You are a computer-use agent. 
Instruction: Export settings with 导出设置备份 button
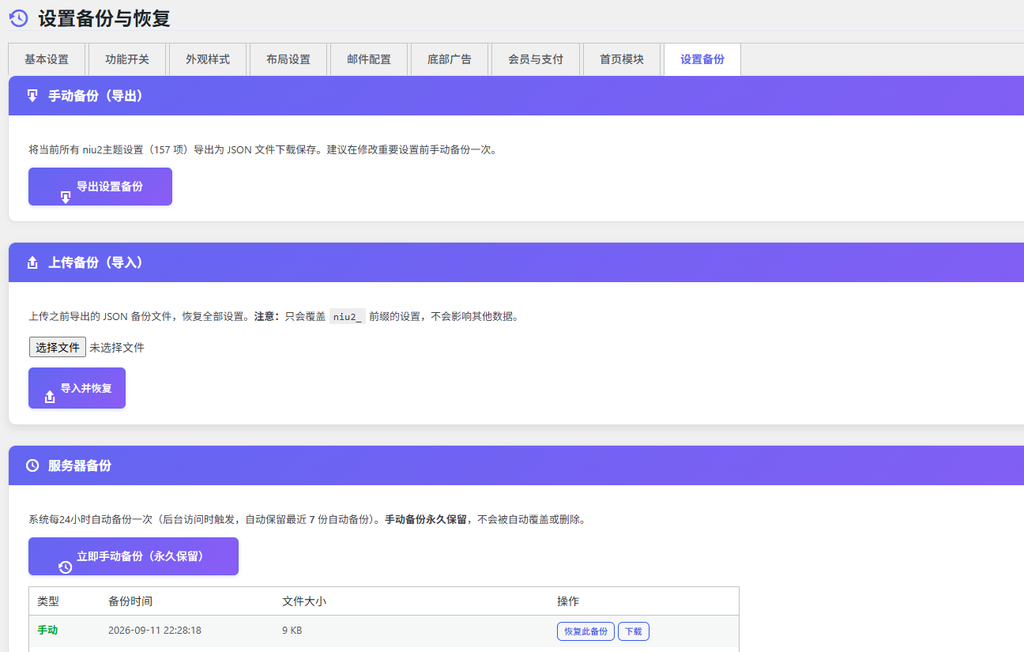click(100, 187)
